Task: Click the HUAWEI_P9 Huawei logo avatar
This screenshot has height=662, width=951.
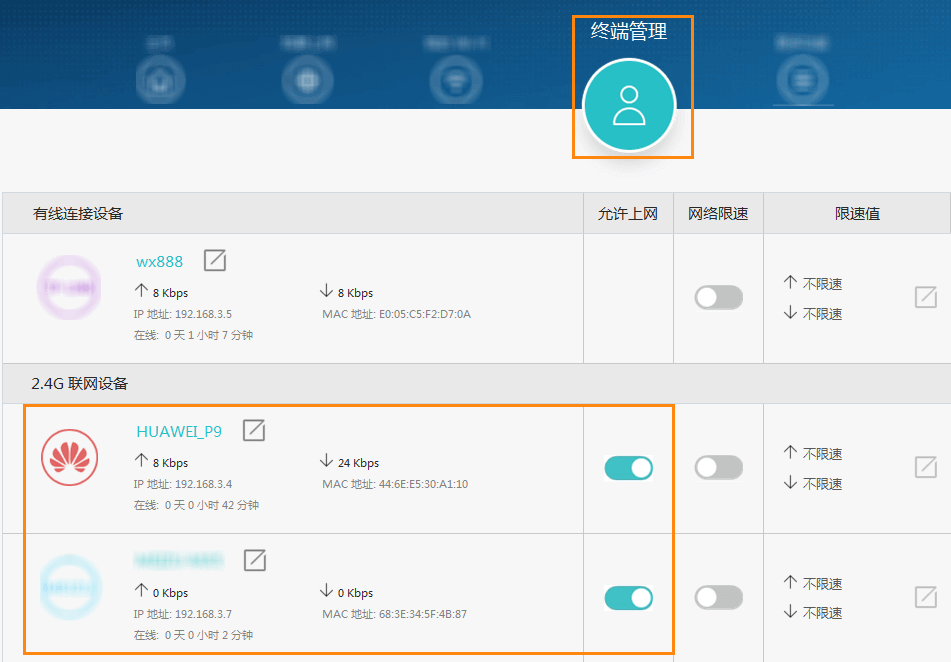Action: [x=69, y=458]
